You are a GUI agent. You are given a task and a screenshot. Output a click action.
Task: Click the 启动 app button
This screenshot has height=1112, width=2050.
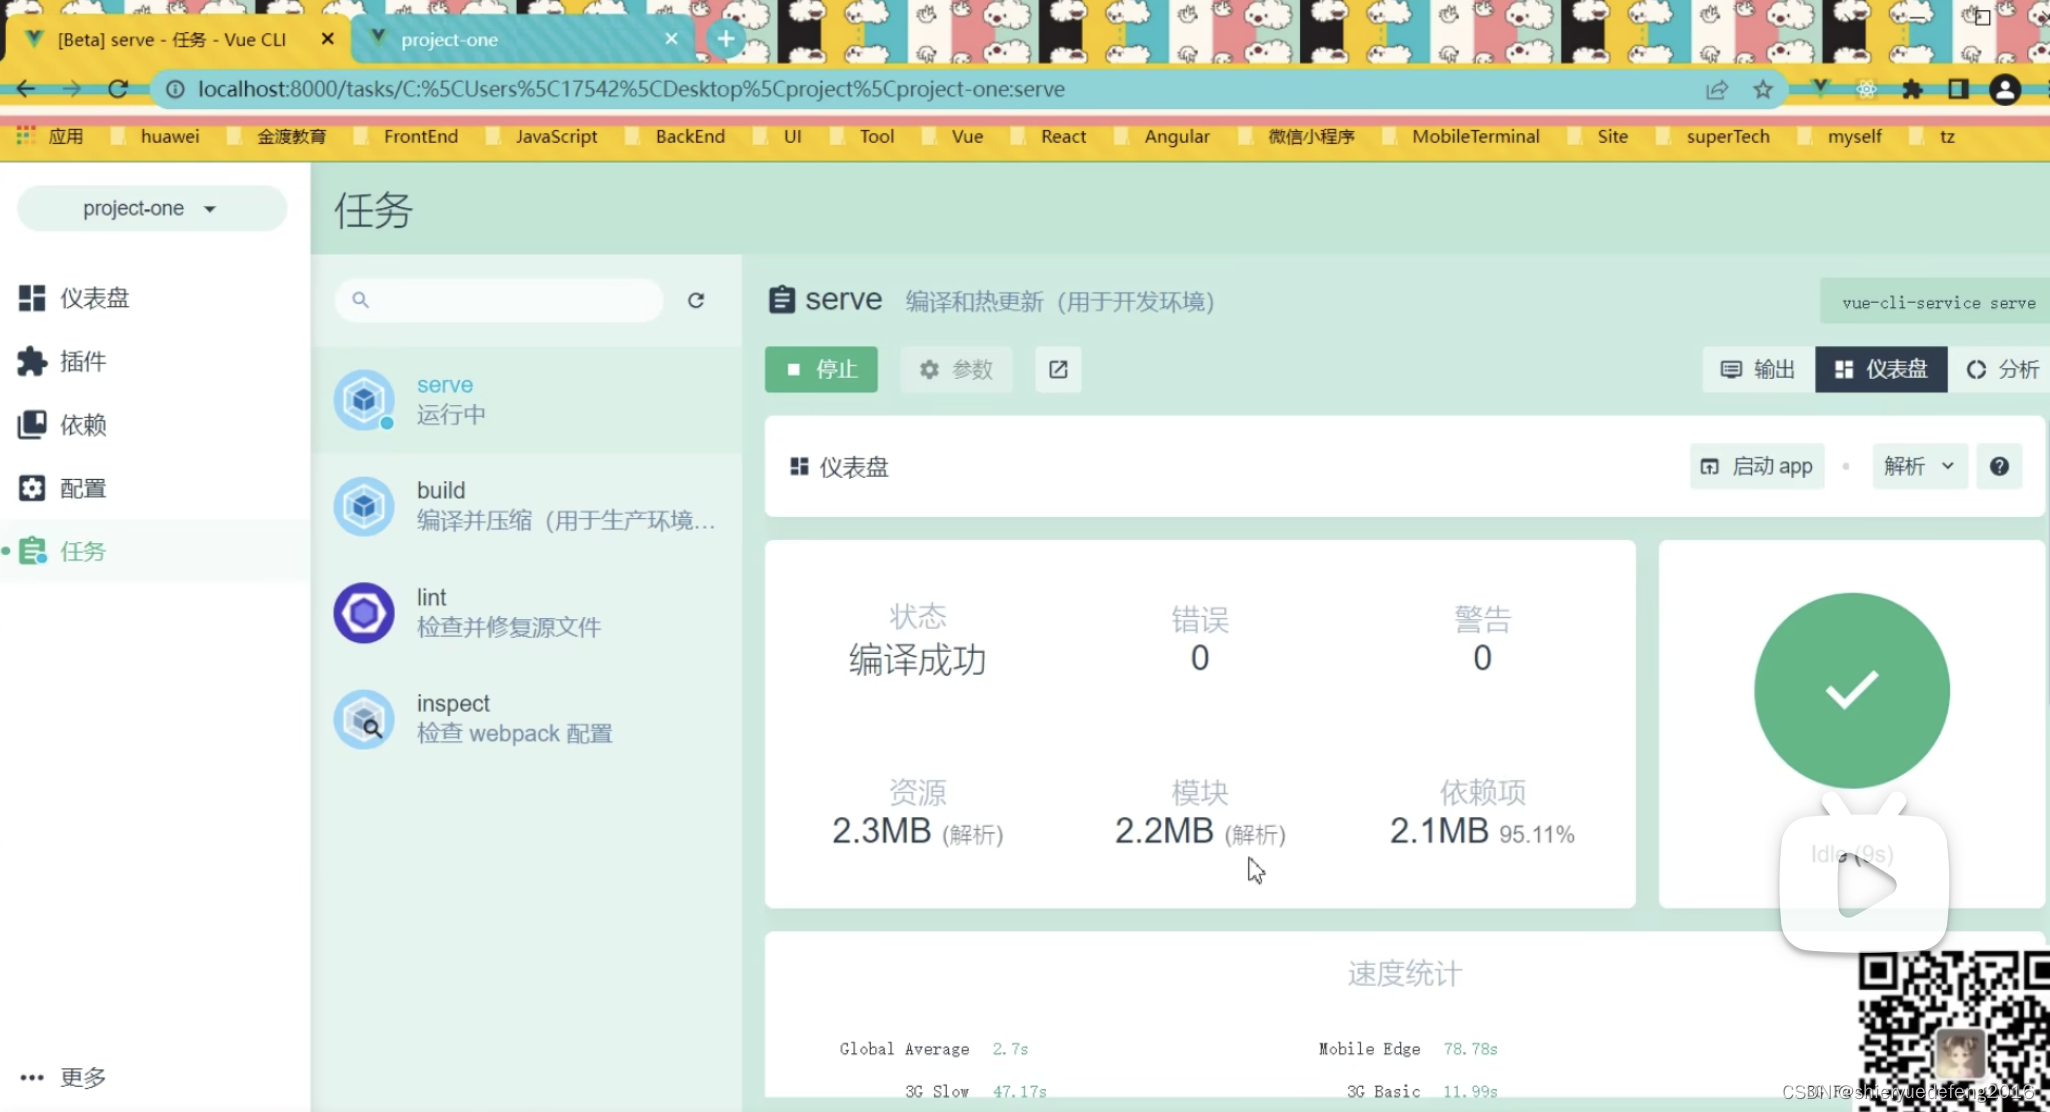[1757, 466]
